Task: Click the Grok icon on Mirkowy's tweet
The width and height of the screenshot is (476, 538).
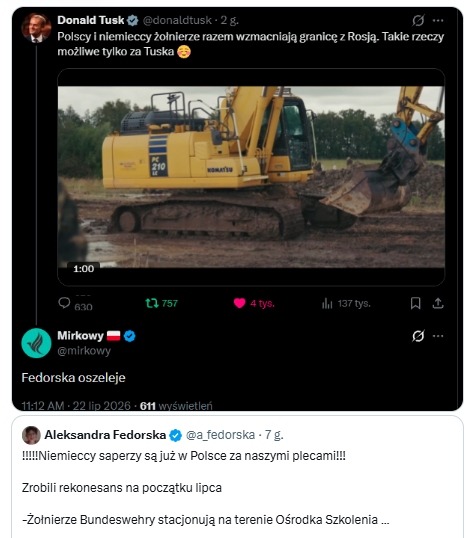Action: (x=418, y=336)
